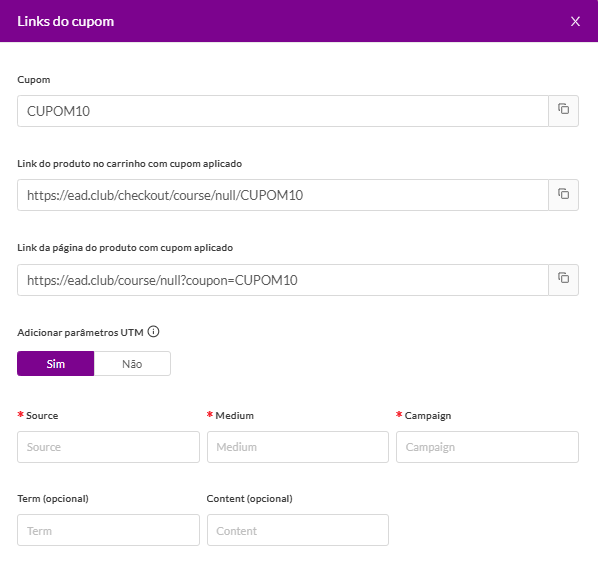
Task: Activate the optional Term field
Action: pyautogui.click(x=108, y=530)
